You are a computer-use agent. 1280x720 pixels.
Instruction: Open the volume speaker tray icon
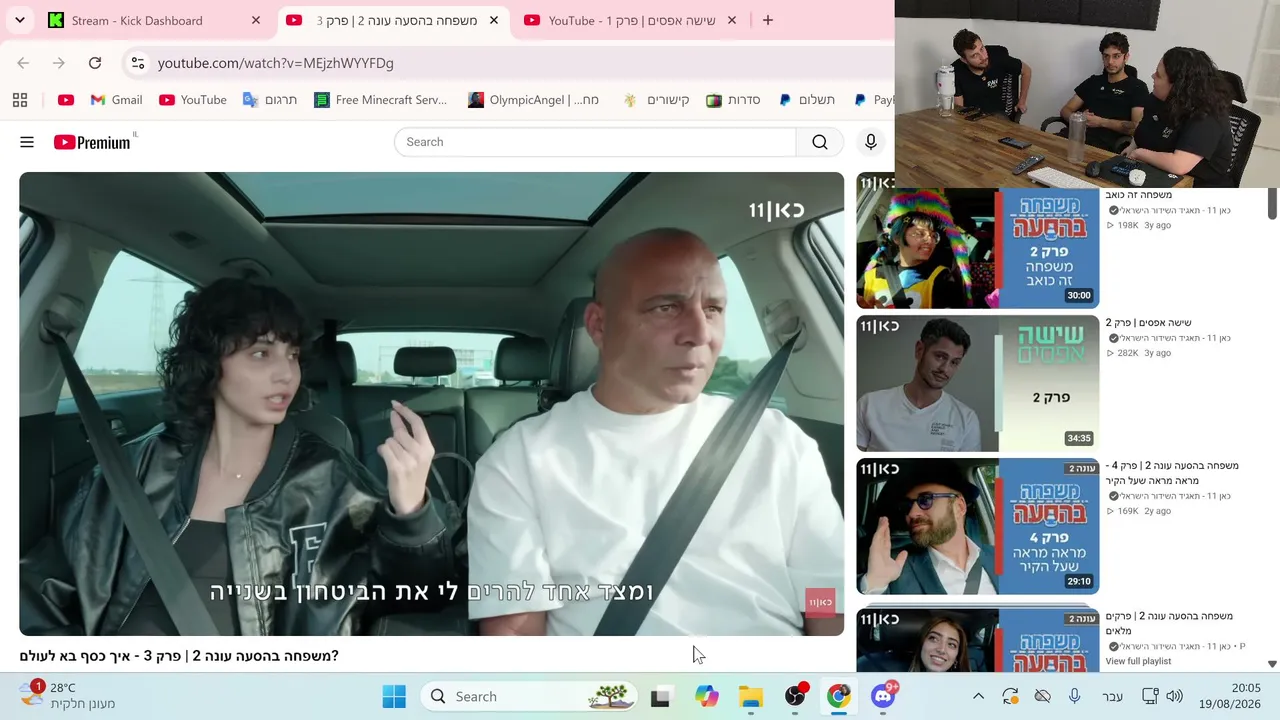(x=1174, y=697)
